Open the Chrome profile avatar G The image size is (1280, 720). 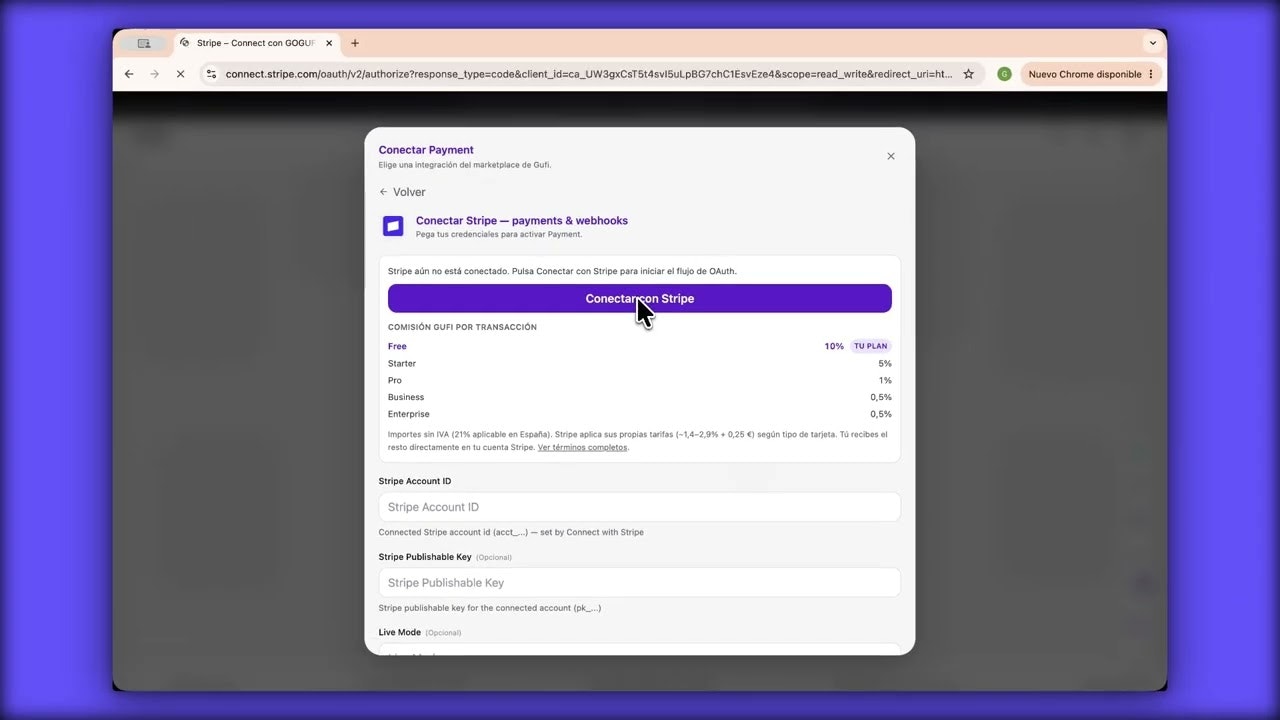coord(1004,74)
